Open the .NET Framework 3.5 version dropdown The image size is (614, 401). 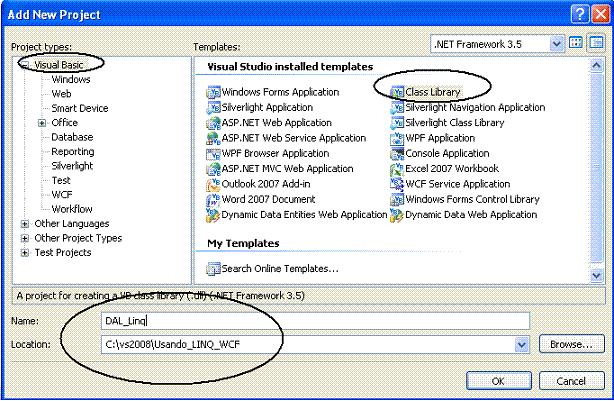(x=556, y=44)
